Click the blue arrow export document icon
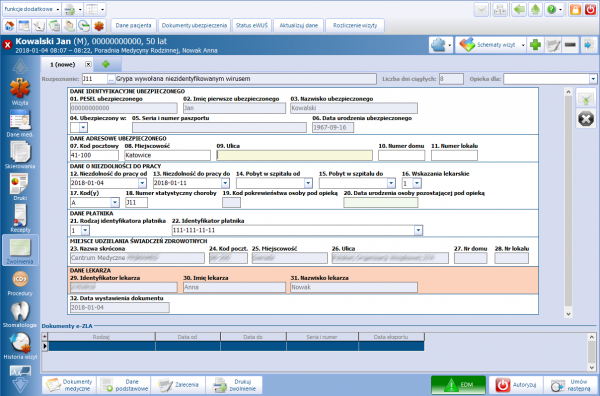This screenshot has height=396, width=600. point(588,45)
